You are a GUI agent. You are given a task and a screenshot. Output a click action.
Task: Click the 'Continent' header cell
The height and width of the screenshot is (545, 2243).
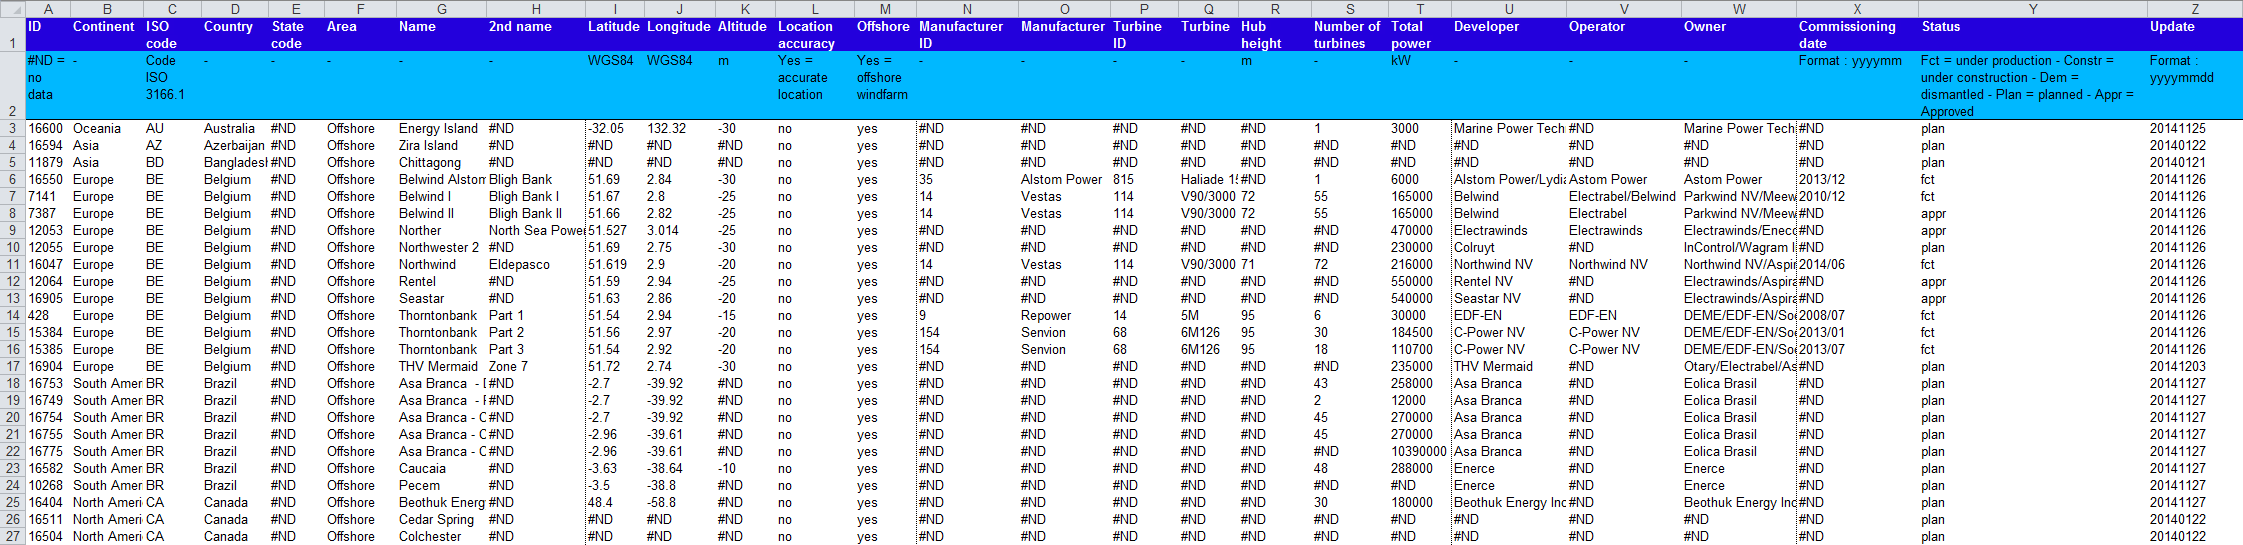click(107, 35)
